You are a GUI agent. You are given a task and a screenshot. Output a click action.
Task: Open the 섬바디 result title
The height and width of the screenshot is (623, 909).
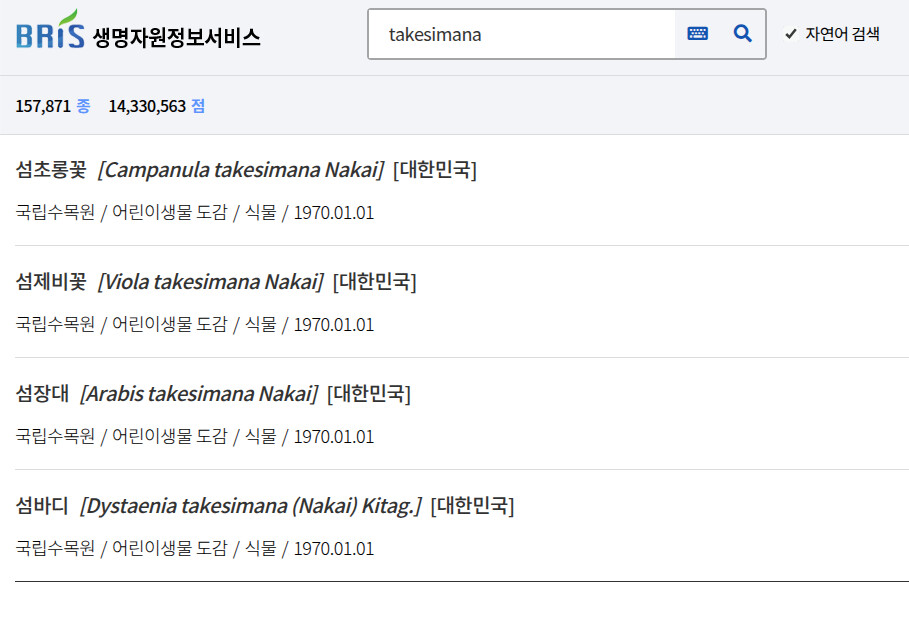[x=42, y=506]
